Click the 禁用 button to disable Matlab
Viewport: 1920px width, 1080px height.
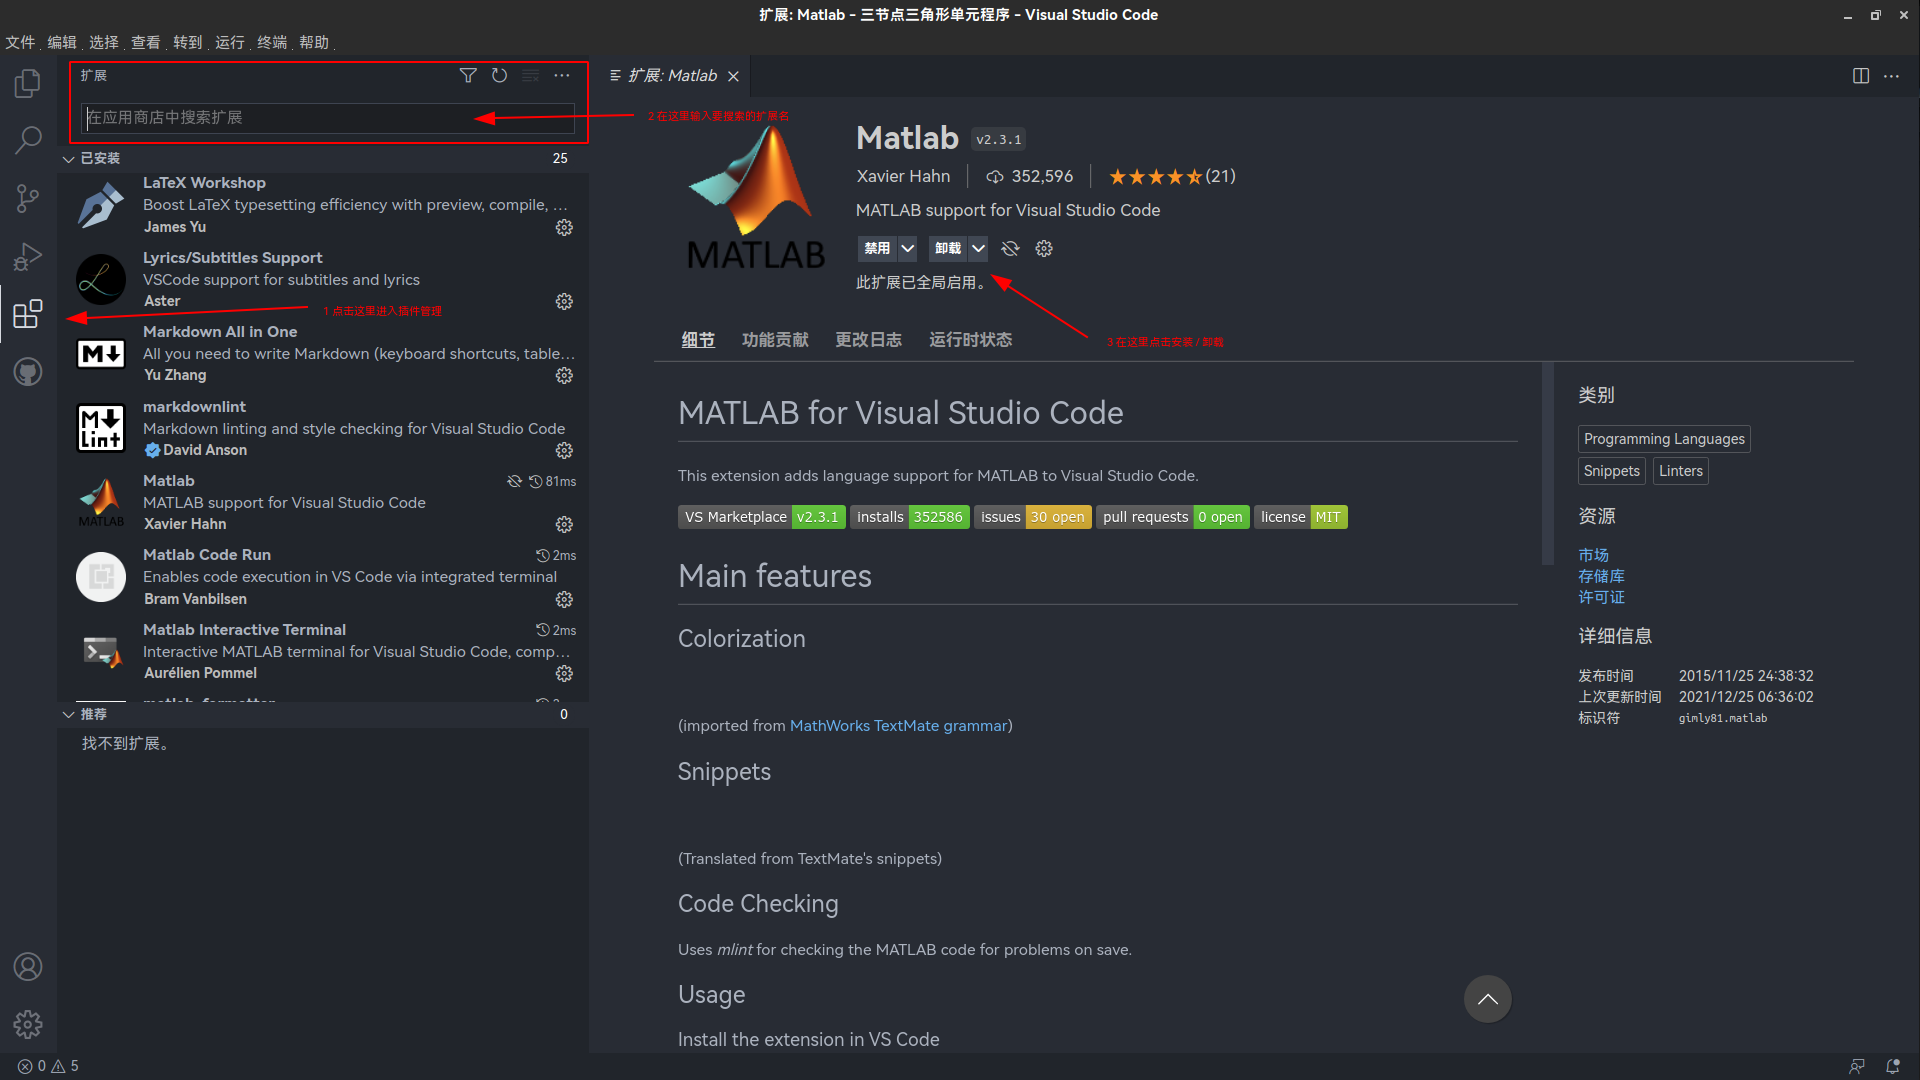[x=876, y=248]
